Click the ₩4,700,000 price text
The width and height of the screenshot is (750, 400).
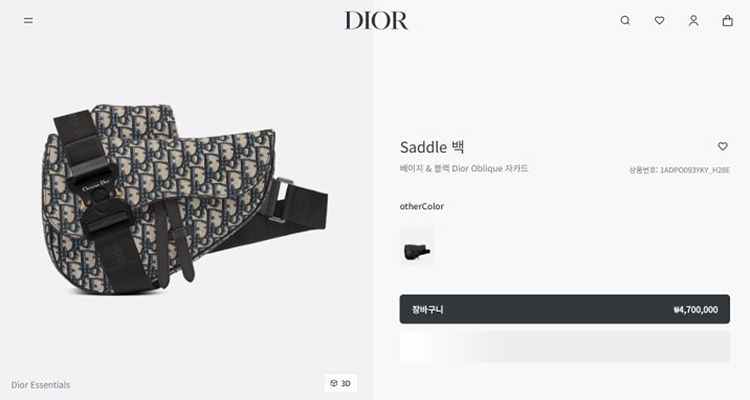[695, 310]
